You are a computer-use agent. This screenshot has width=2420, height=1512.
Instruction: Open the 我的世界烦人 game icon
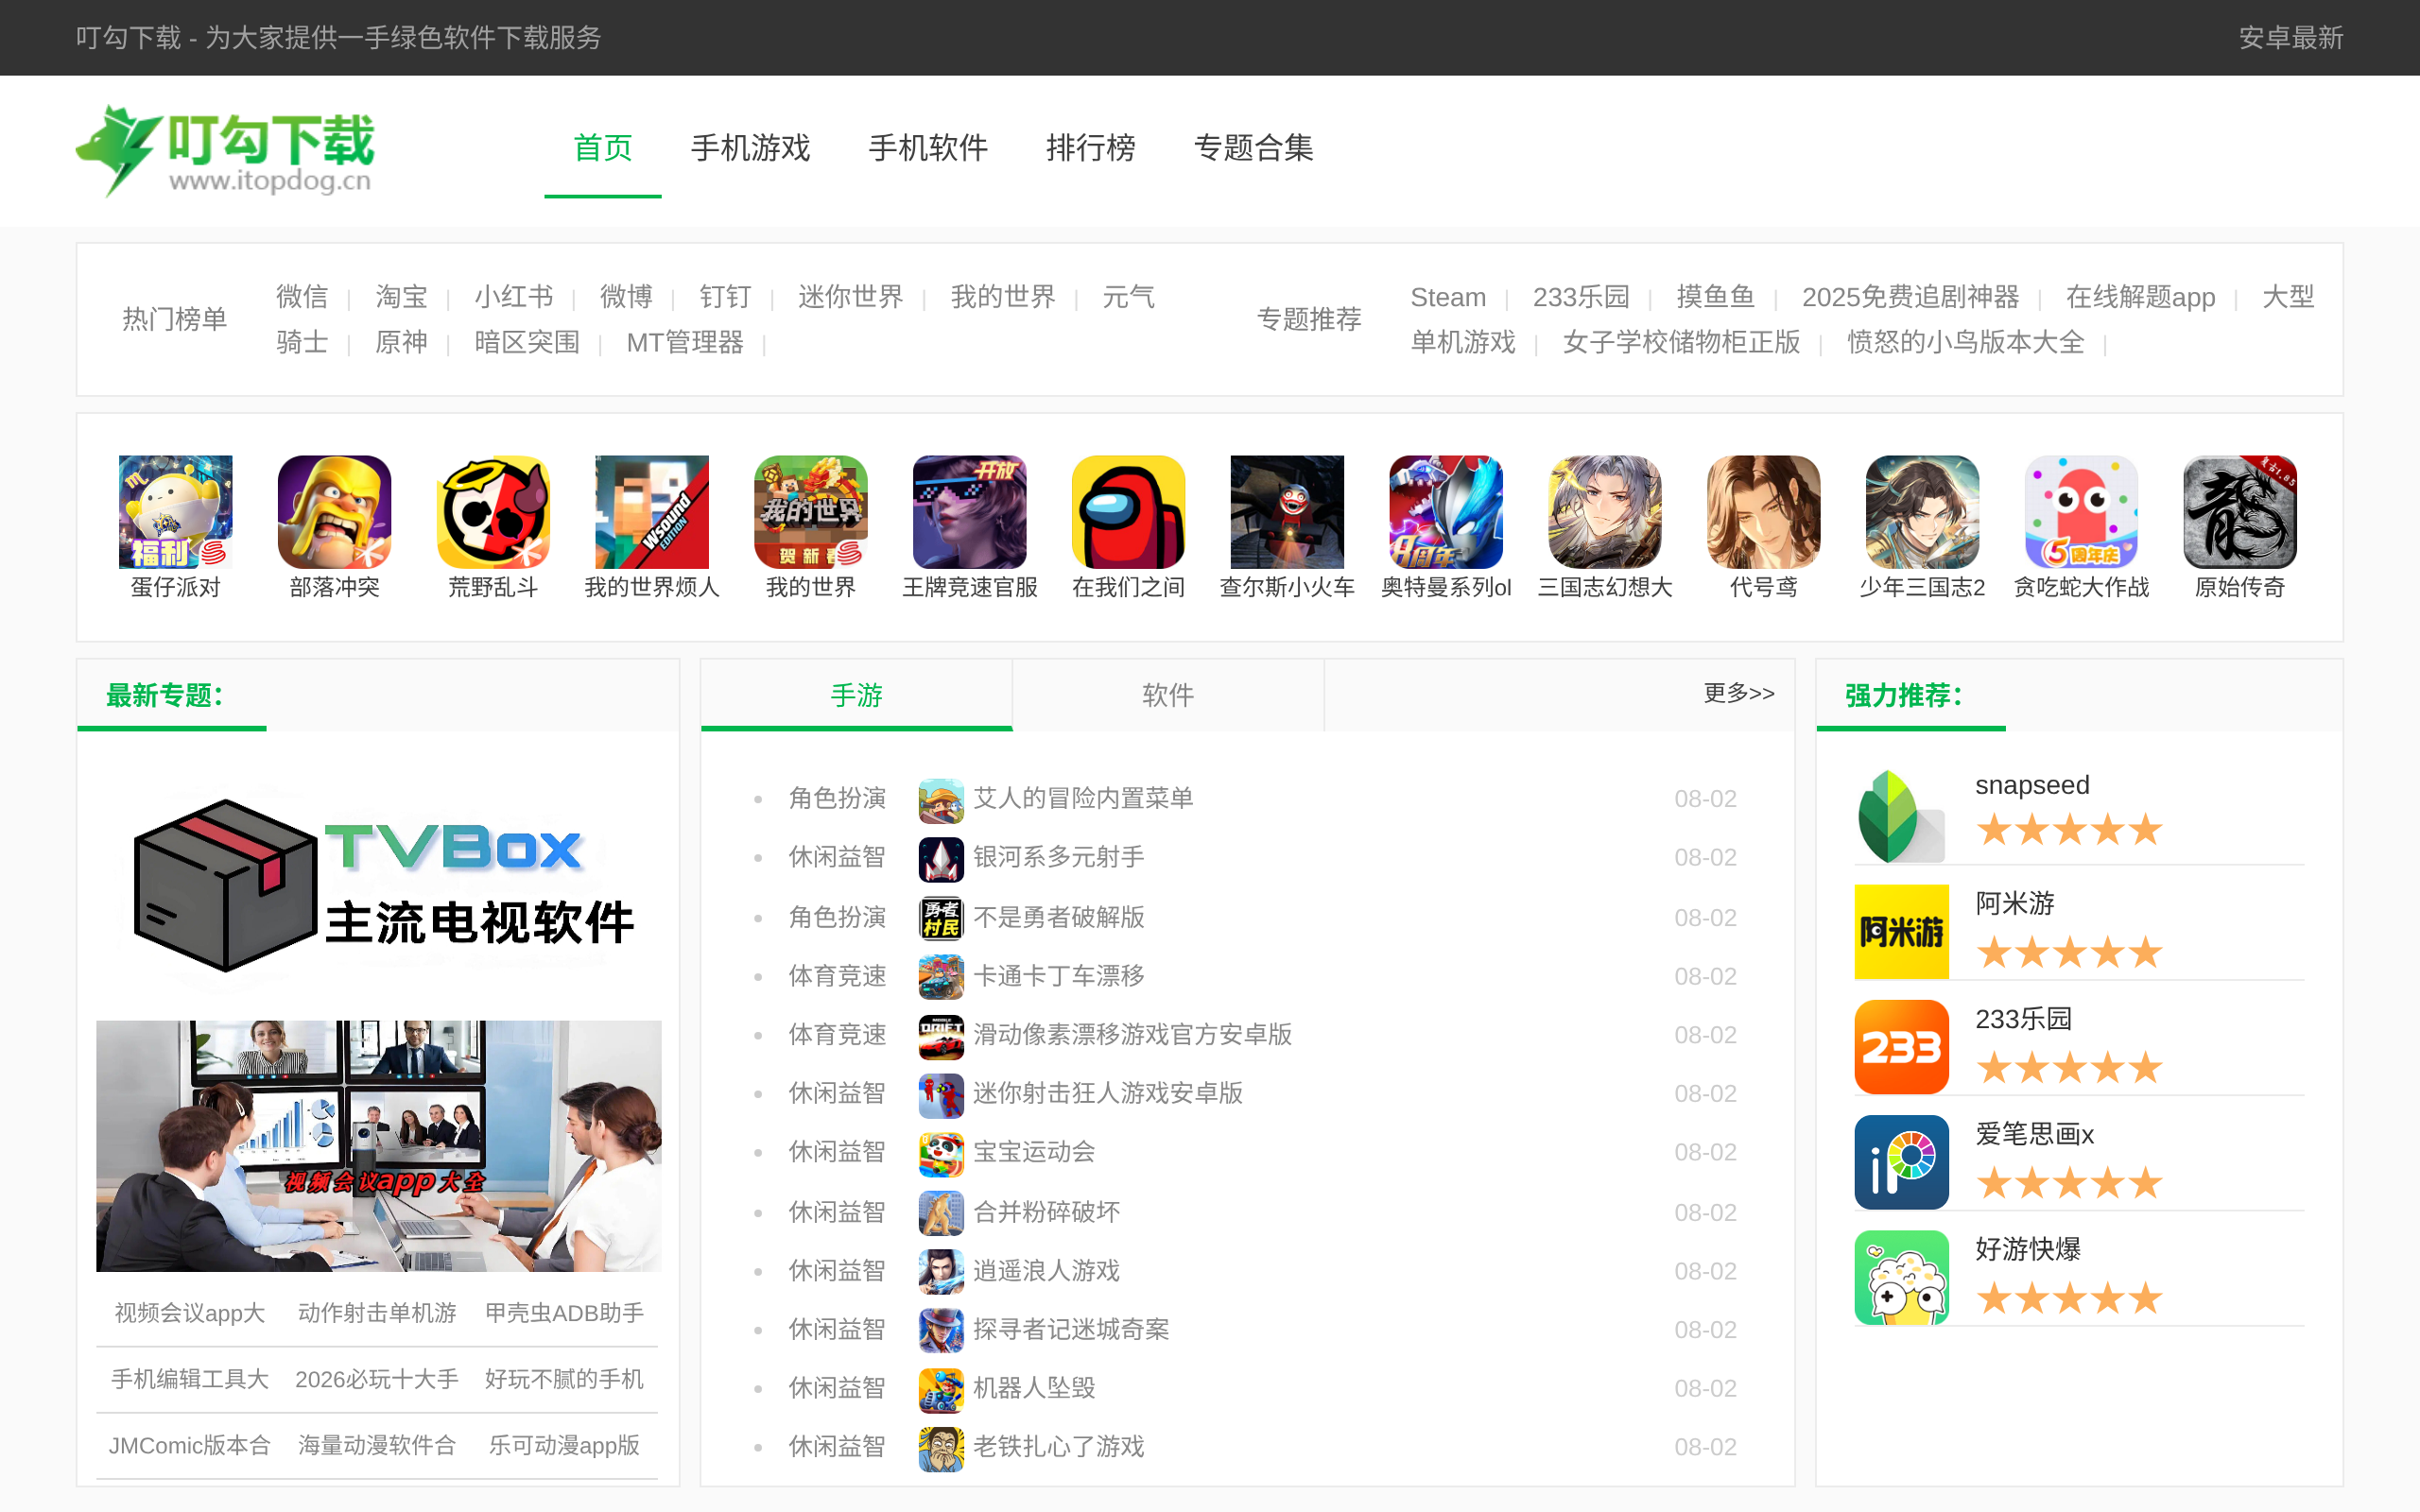(652, 512)
